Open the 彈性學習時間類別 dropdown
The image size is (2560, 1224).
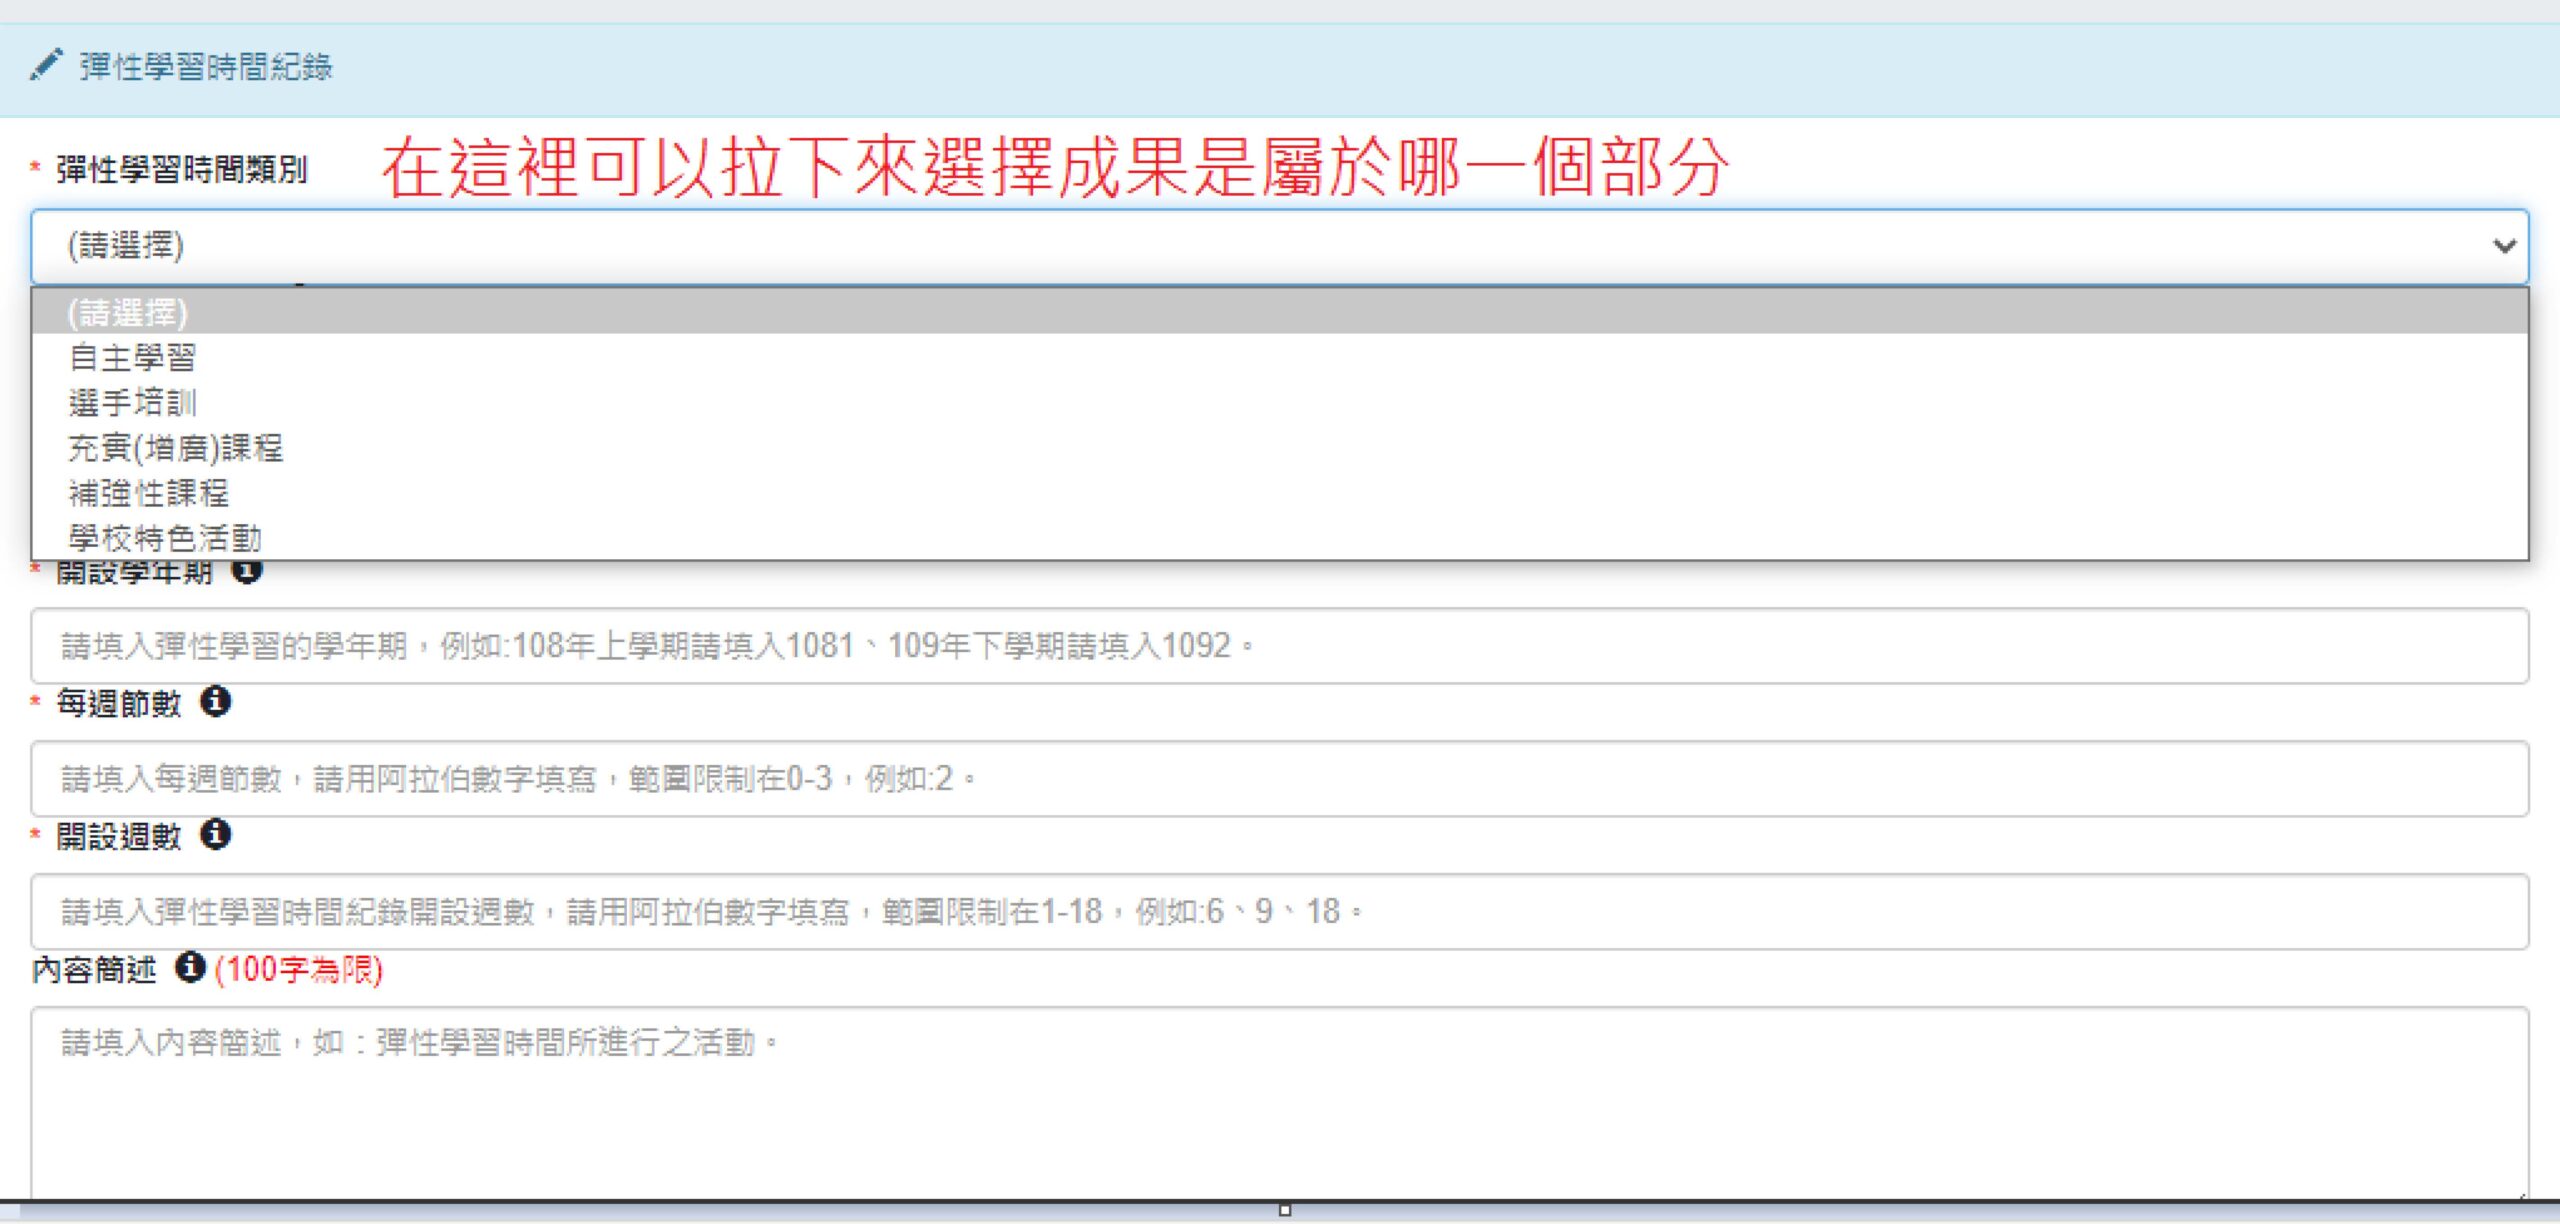(1279, 246)
